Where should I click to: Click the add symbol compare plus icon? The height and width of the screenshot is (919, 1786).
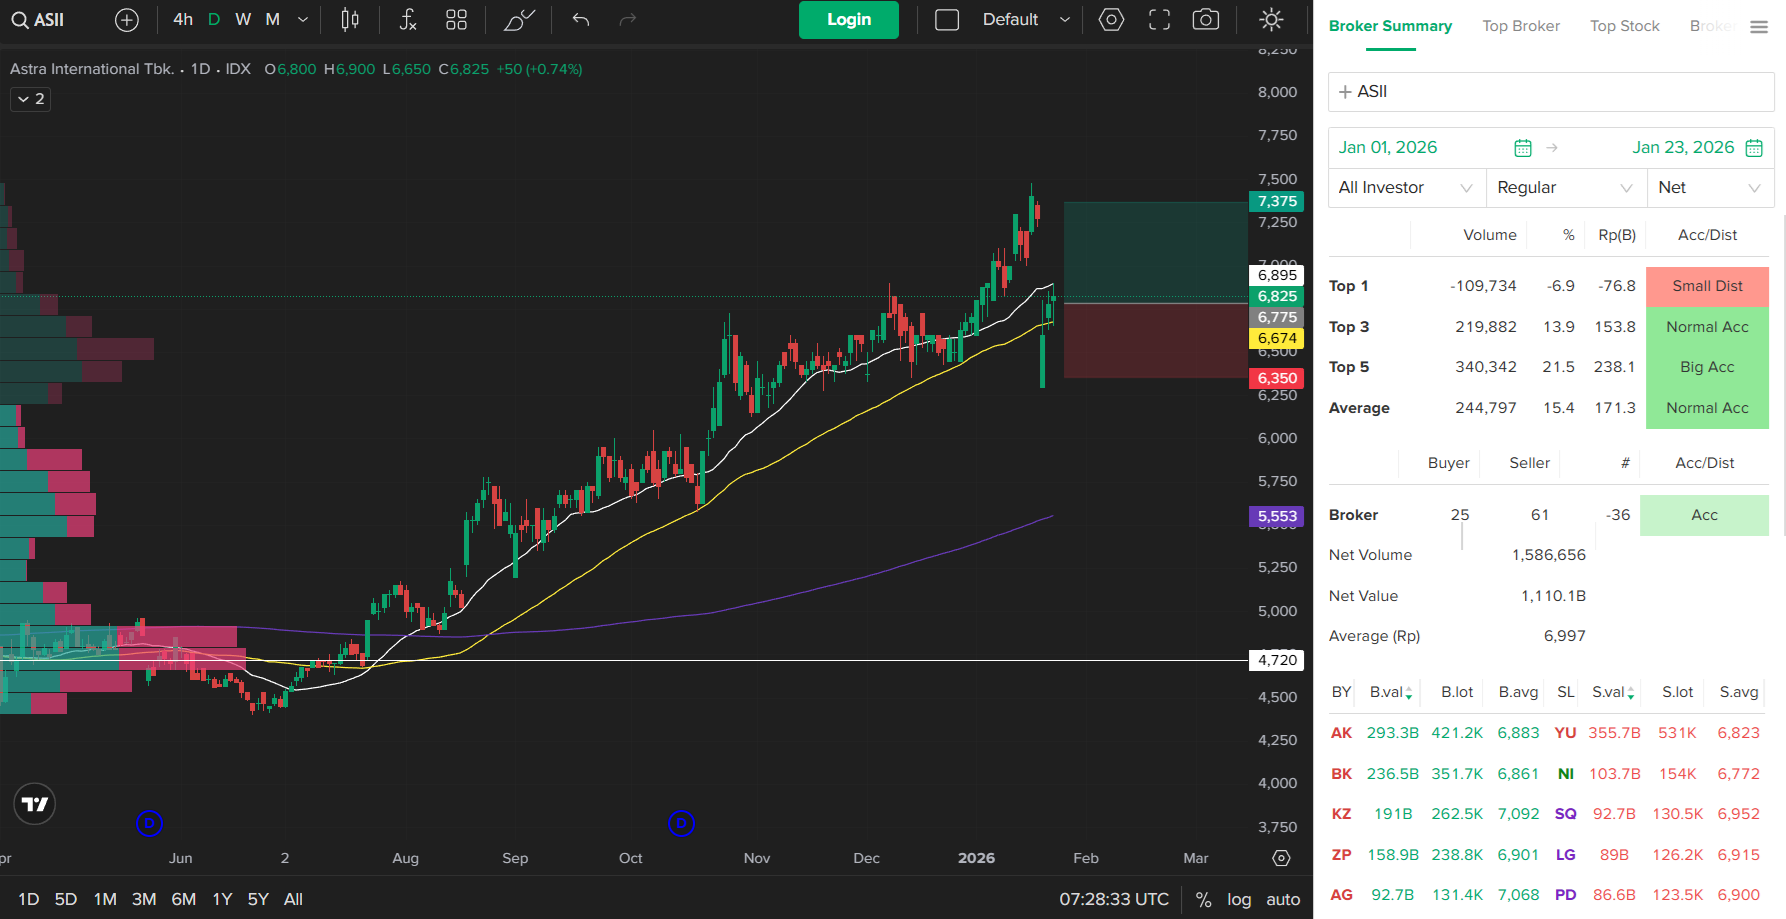[127, 20]
